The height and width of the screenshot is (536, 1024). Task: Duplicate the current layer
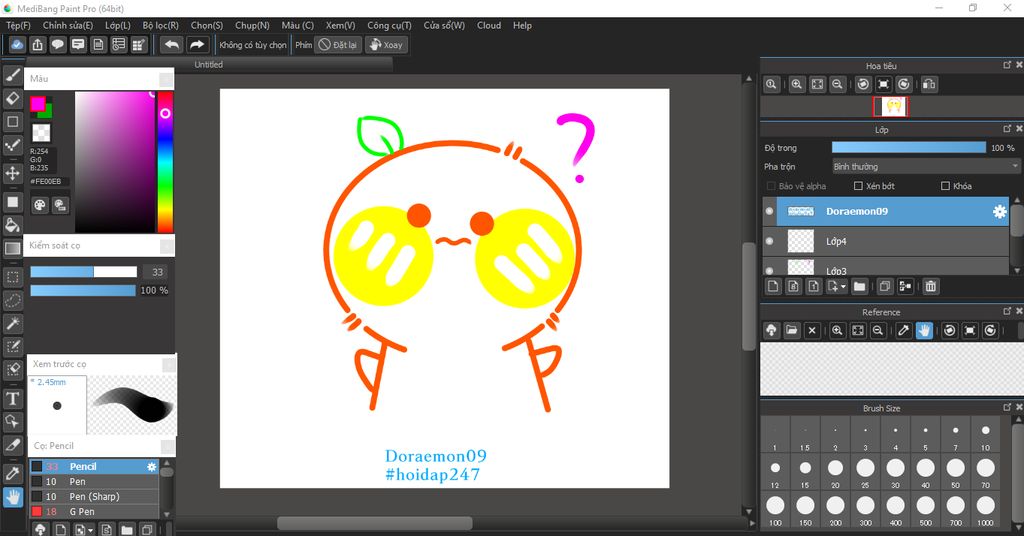[x=885, y=286]
